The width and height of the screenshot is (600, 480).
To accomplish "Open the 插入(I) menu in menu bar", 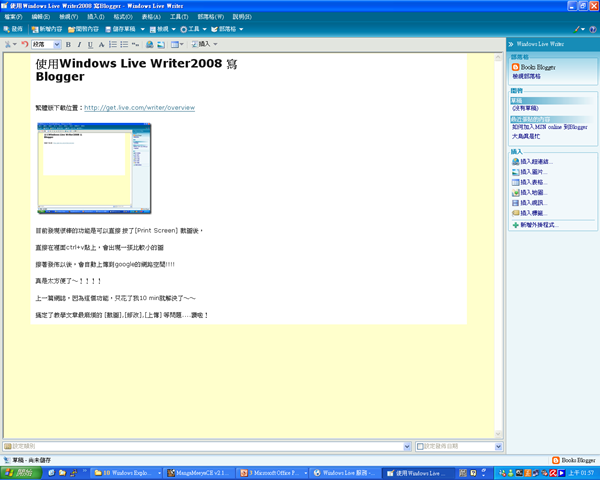I will pyautogui.click(x=96, y=17).
